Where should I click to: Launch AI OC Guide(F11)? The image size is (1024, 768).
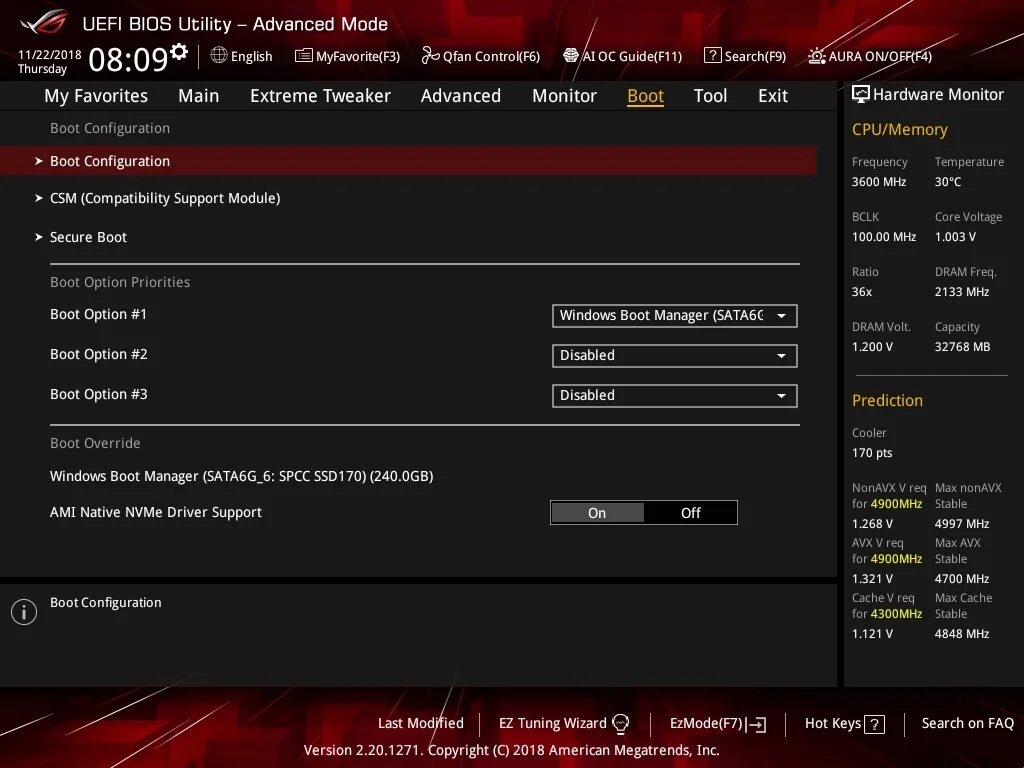[x=622, y=56]
